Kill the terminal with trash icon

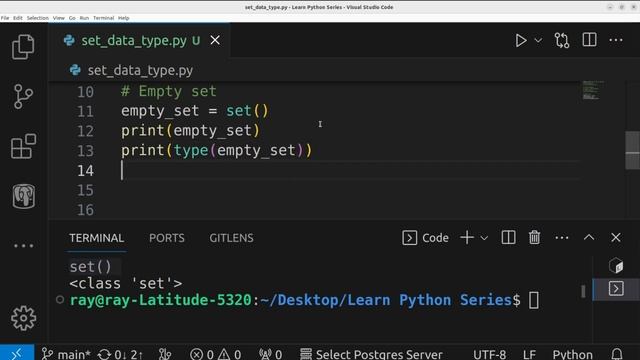(534, 238)
